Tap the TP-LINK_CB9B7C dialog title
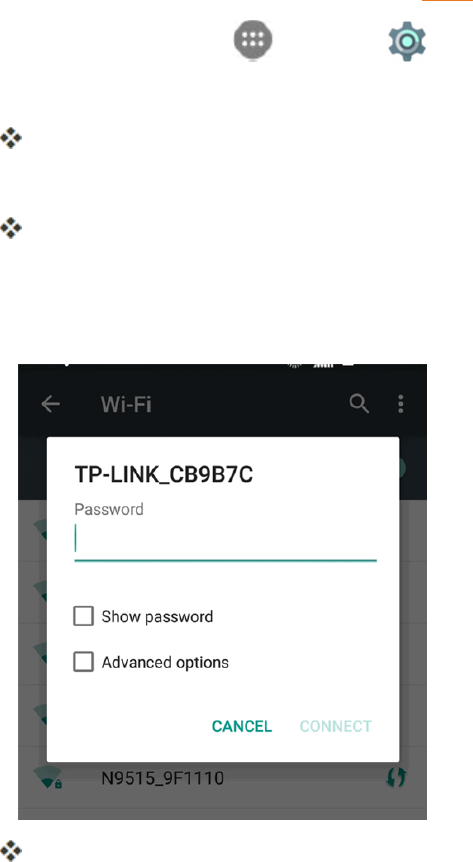 click(164, 475)
